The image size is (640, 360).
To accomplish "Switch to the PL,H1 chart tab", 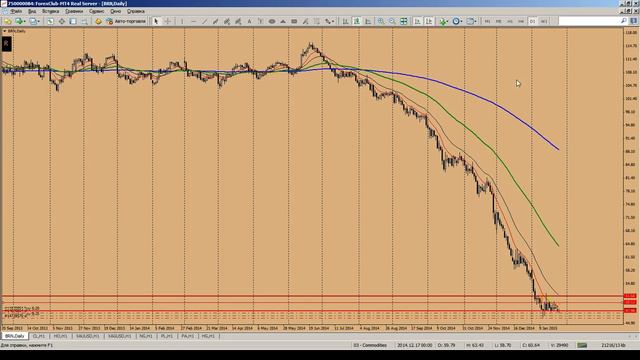I will pos(167,336).
